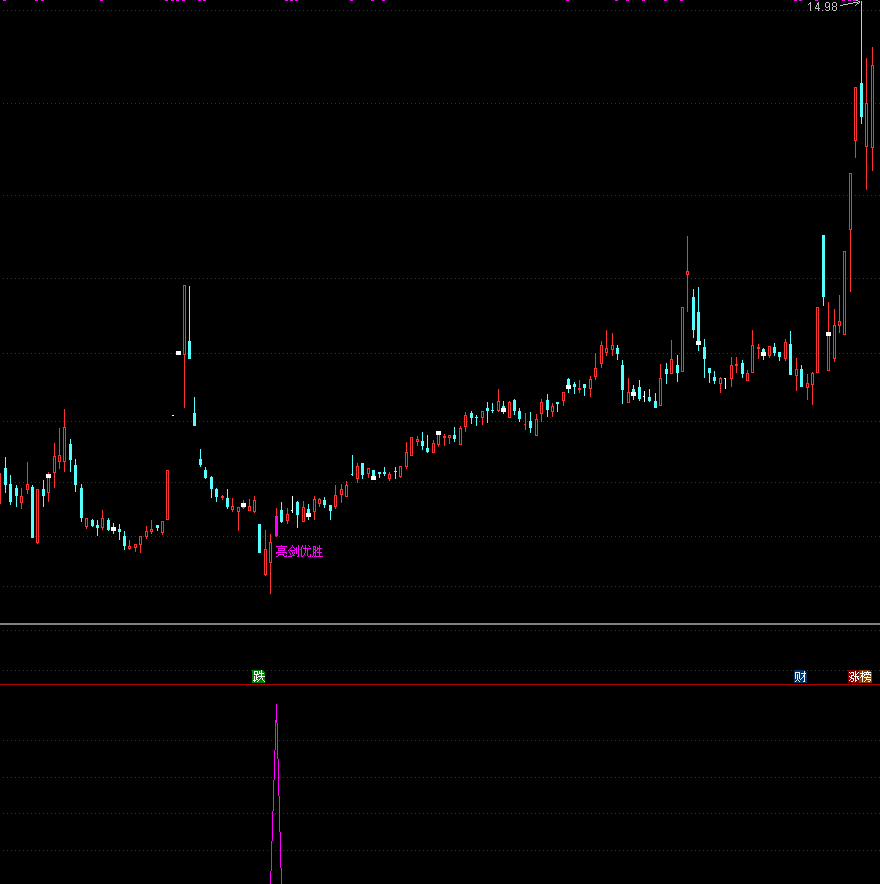Click the long red candle near left edge
Viewport: 880px width, 884px height.
(x=37, y=515)
